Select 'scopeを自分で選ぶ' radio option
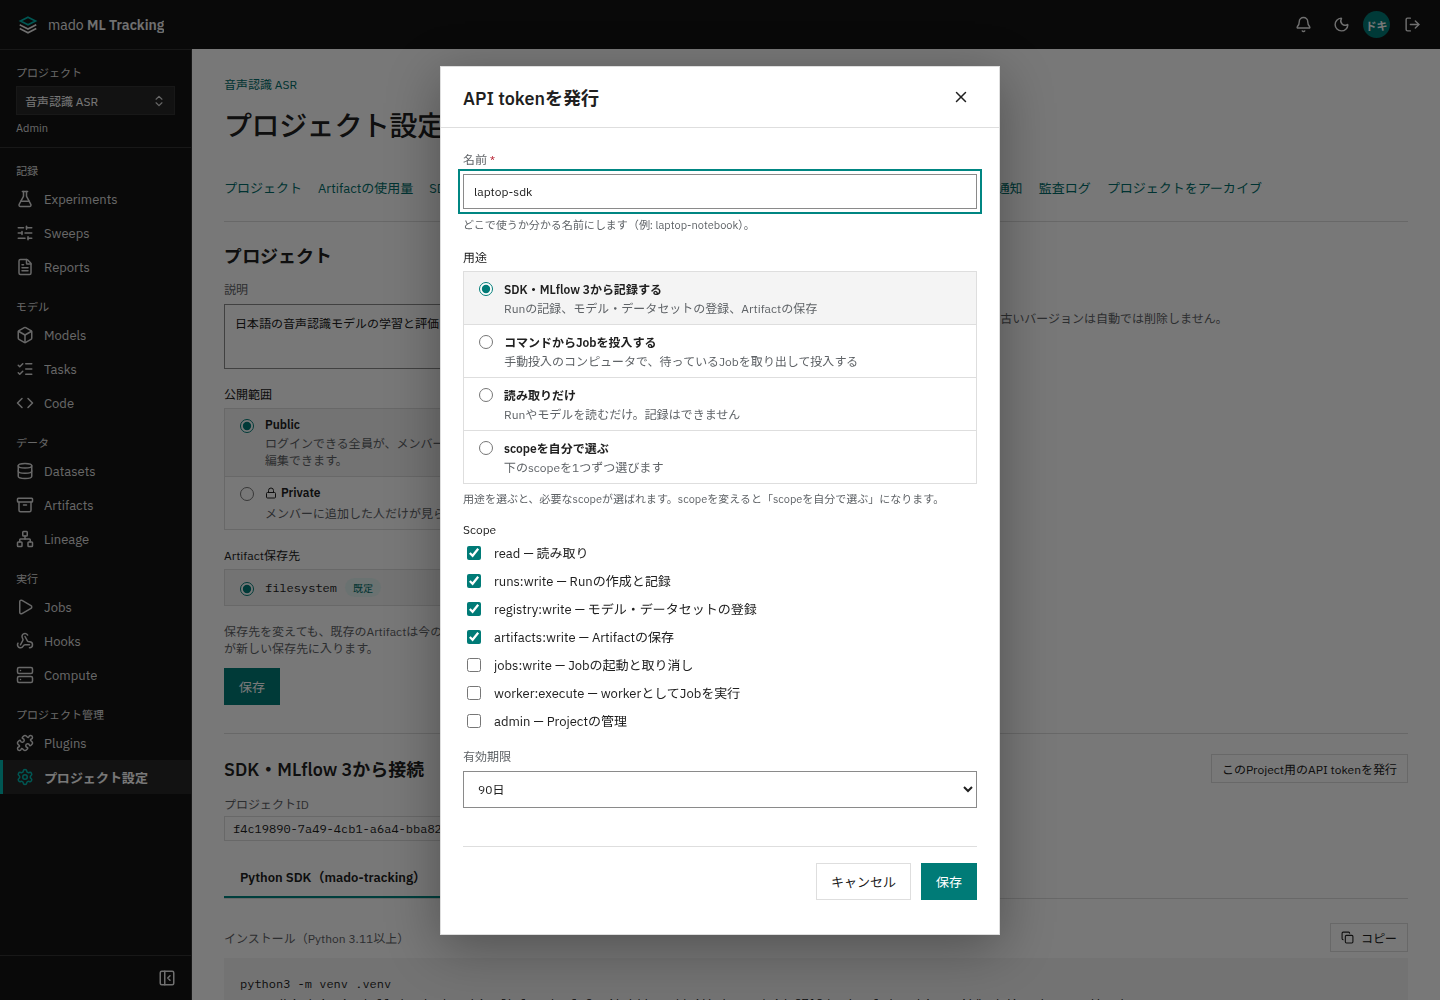The image size is (1440, 1000). [x=486, y=448]
